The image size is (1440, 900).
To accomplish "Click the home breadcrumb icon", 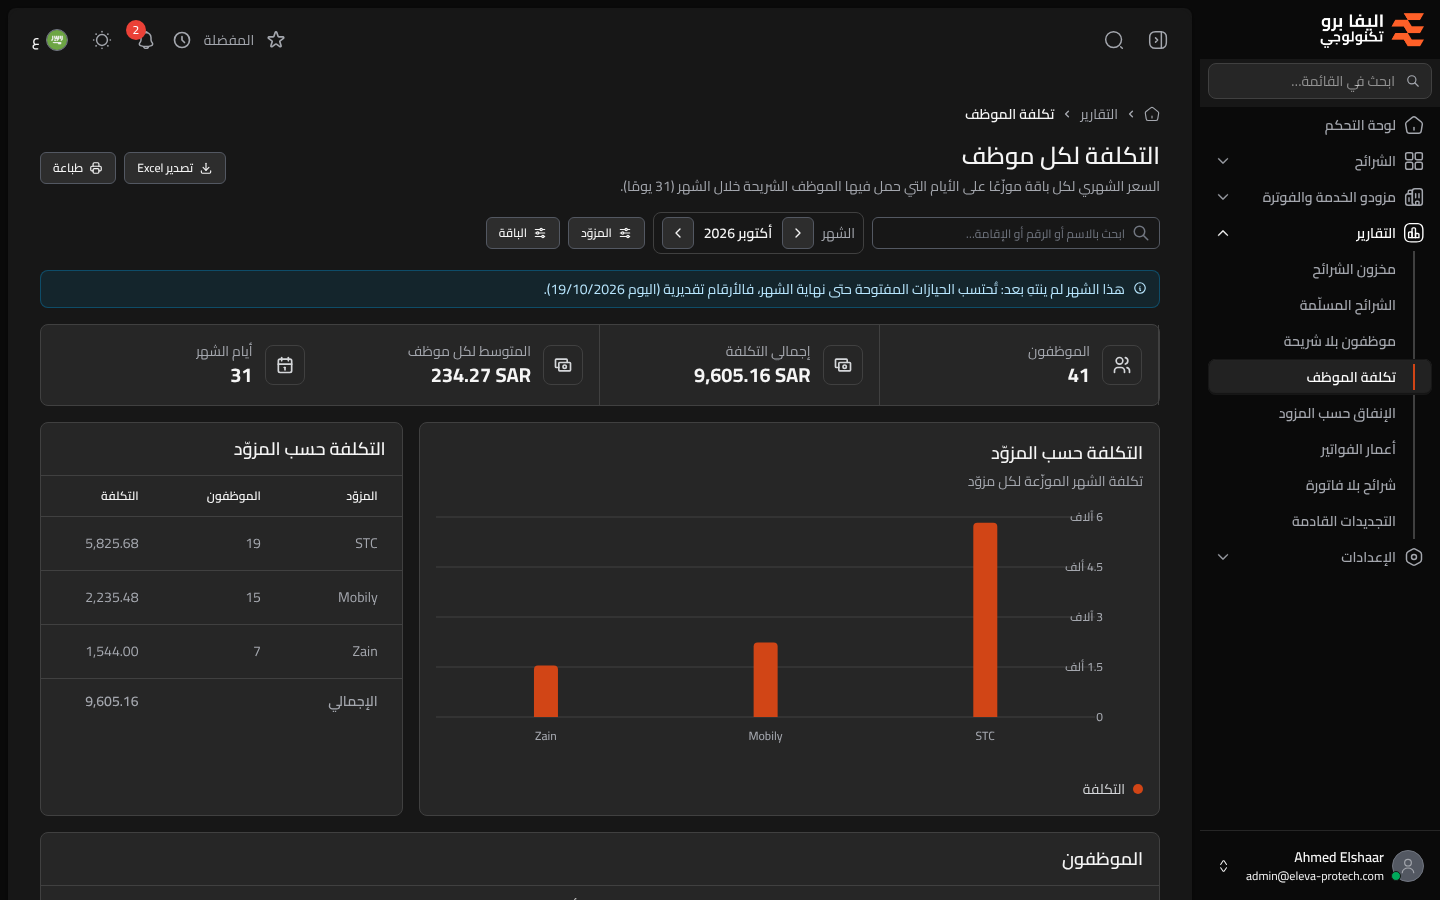I will pyautogui.click(x=1152, y=114).
